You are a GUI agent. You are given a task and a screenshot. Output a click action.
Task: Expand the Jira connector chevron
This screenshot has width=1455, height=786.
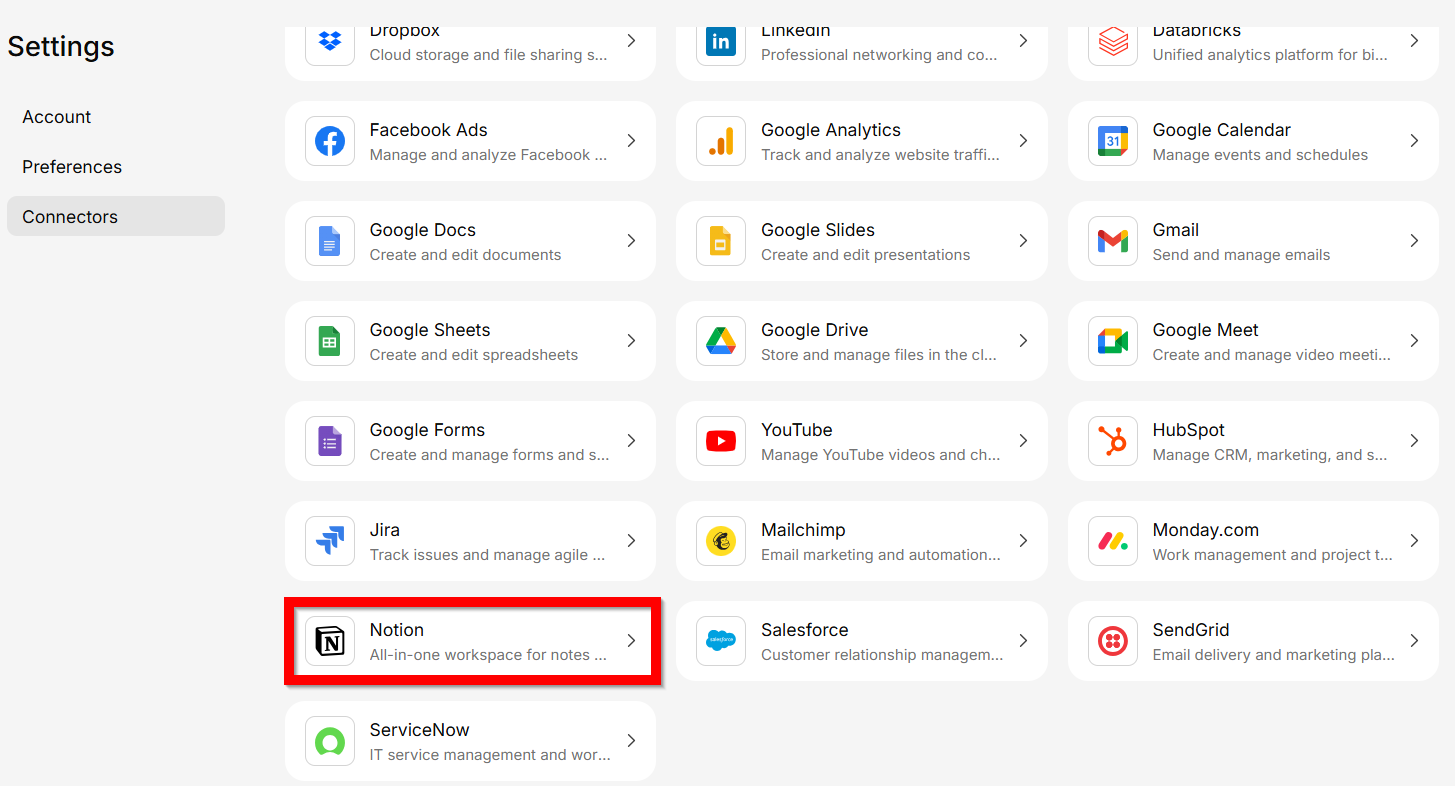(631, 541)
